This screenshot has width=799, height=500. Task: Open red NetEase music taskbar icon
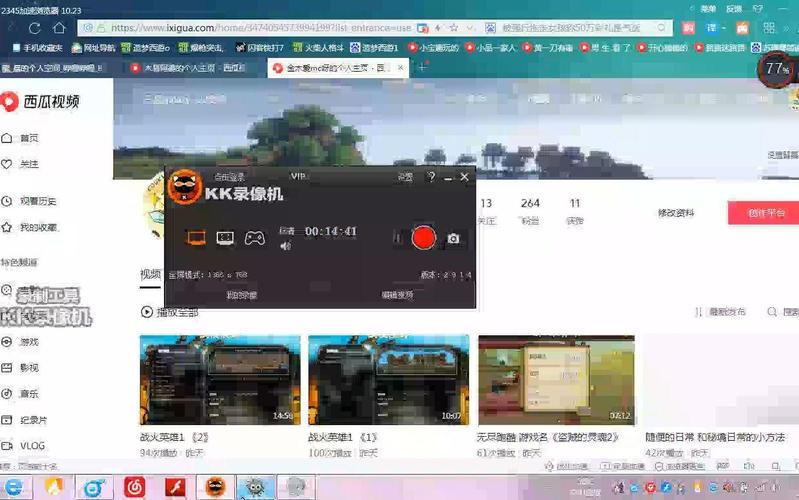(x=135, y=487)
